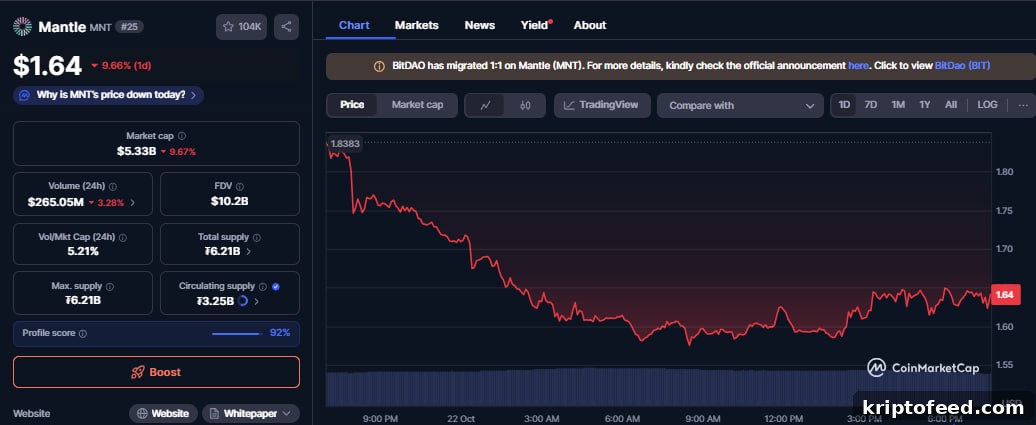Switch chart to Market cap view
Screen dimensions: 1036x425
point(418,105)
